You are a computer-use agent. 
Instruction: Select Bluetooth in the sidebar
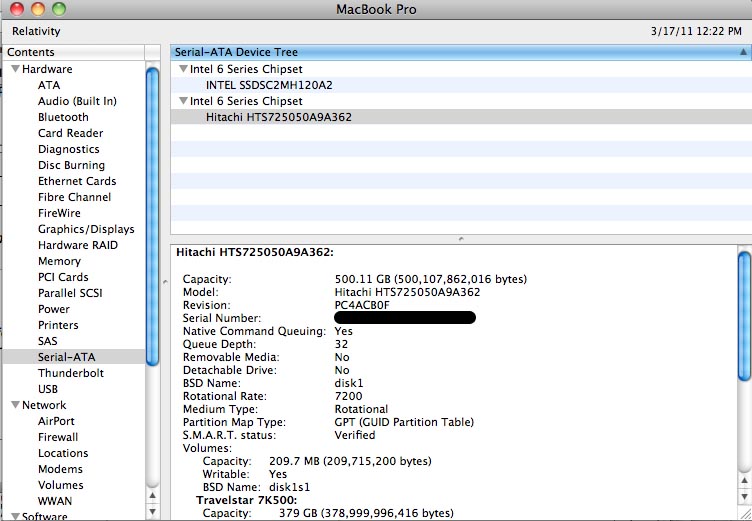tap(63, 117)
